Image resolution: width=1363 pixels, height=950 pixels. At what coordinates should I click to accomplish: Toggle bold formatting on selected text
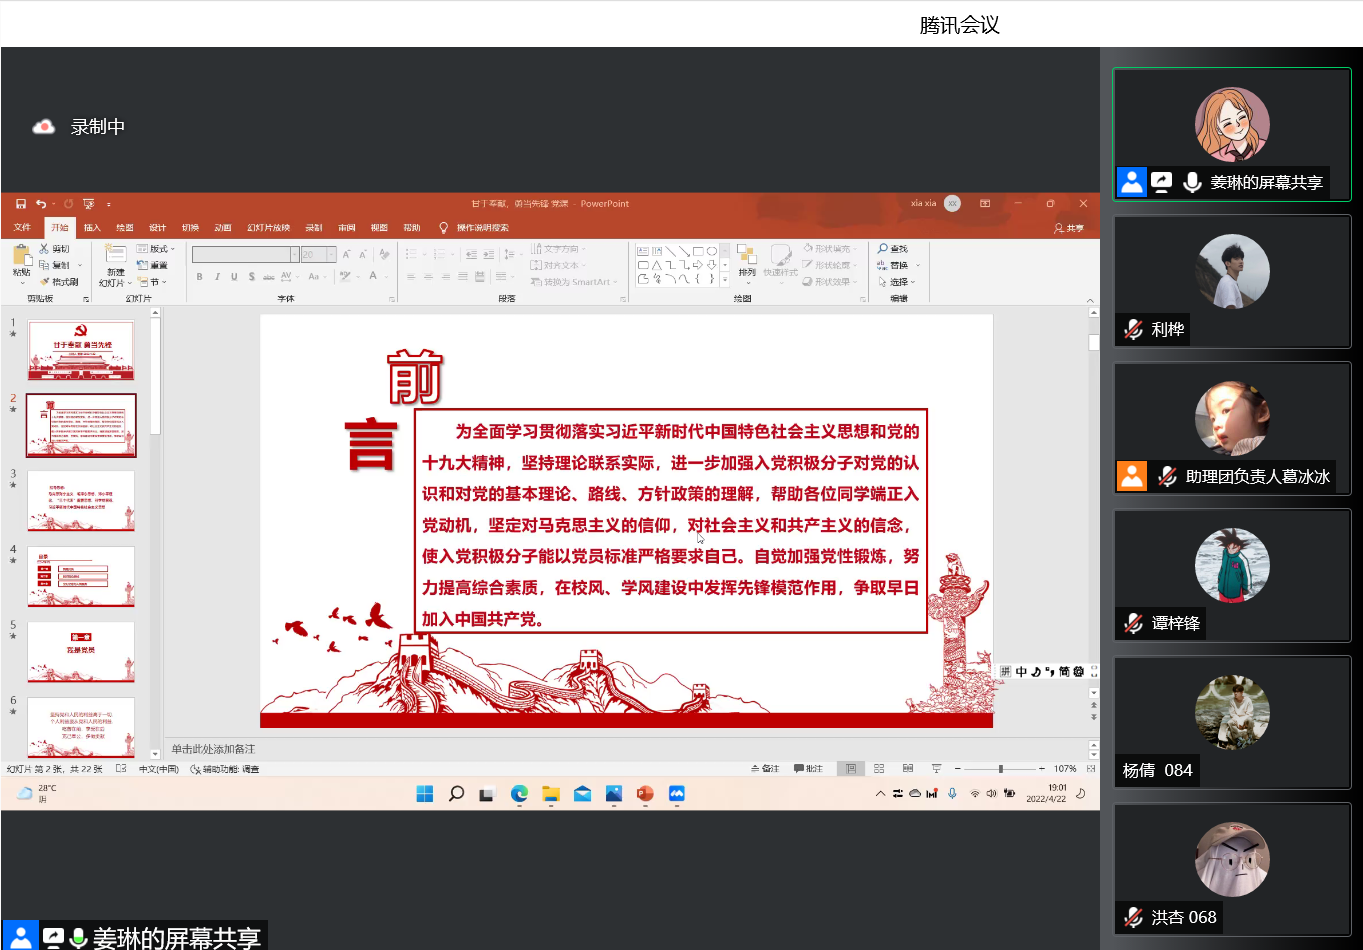(199, 275)
